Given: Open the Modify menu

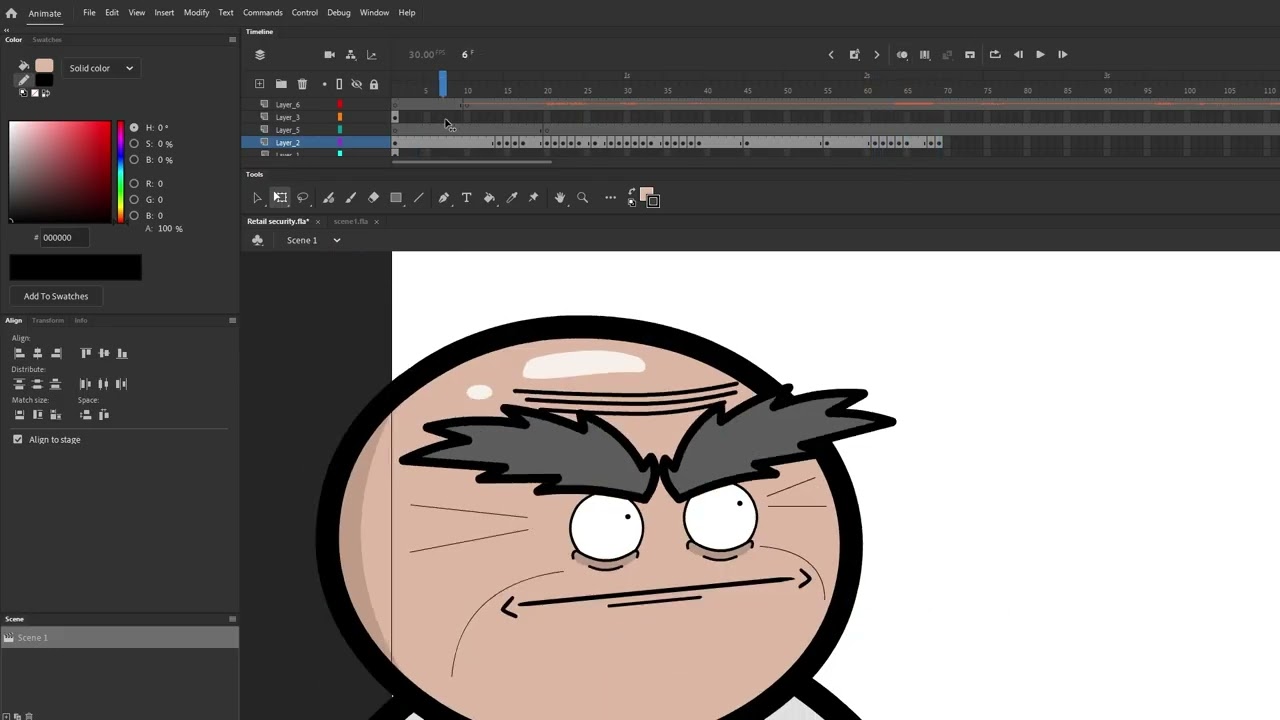Looking at the screenshot, I should (196, 13).
